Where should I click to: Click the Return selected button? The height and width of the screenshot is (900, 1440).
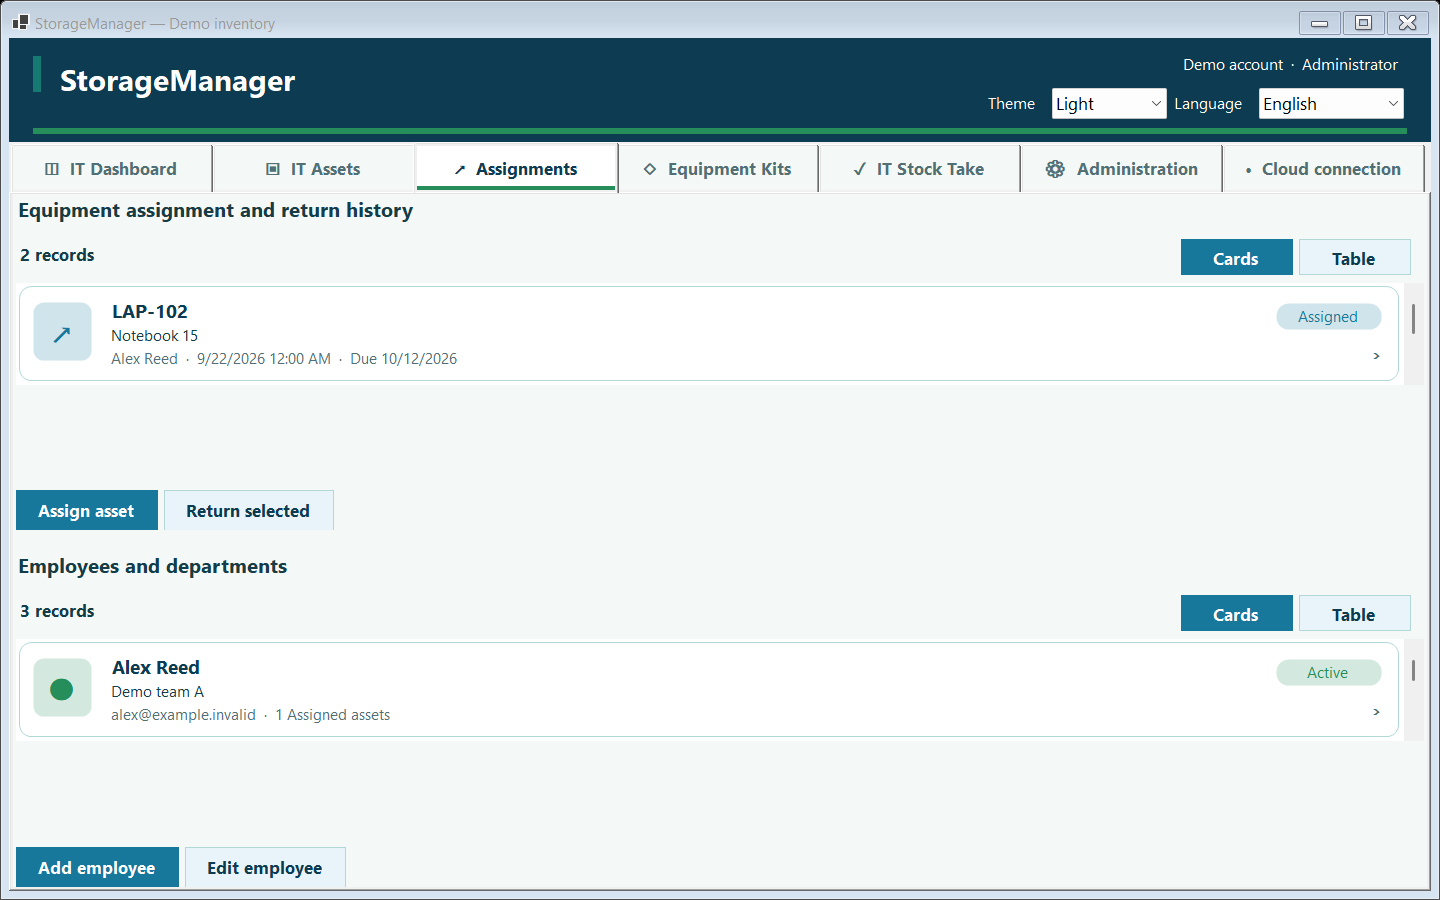point(248,511)
